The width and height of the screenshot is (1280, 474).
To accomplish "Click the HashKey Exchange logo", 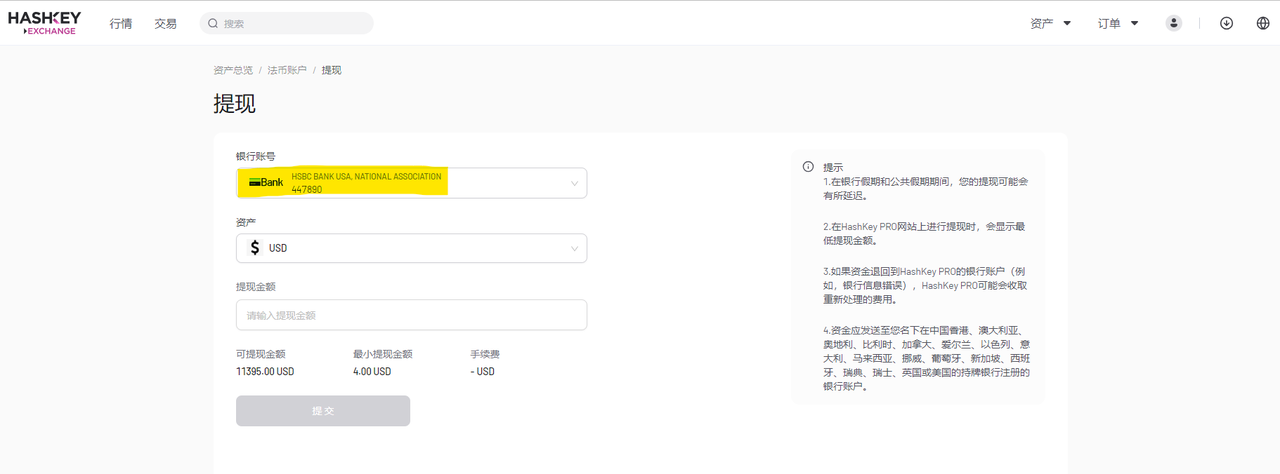I will [44, 23].
